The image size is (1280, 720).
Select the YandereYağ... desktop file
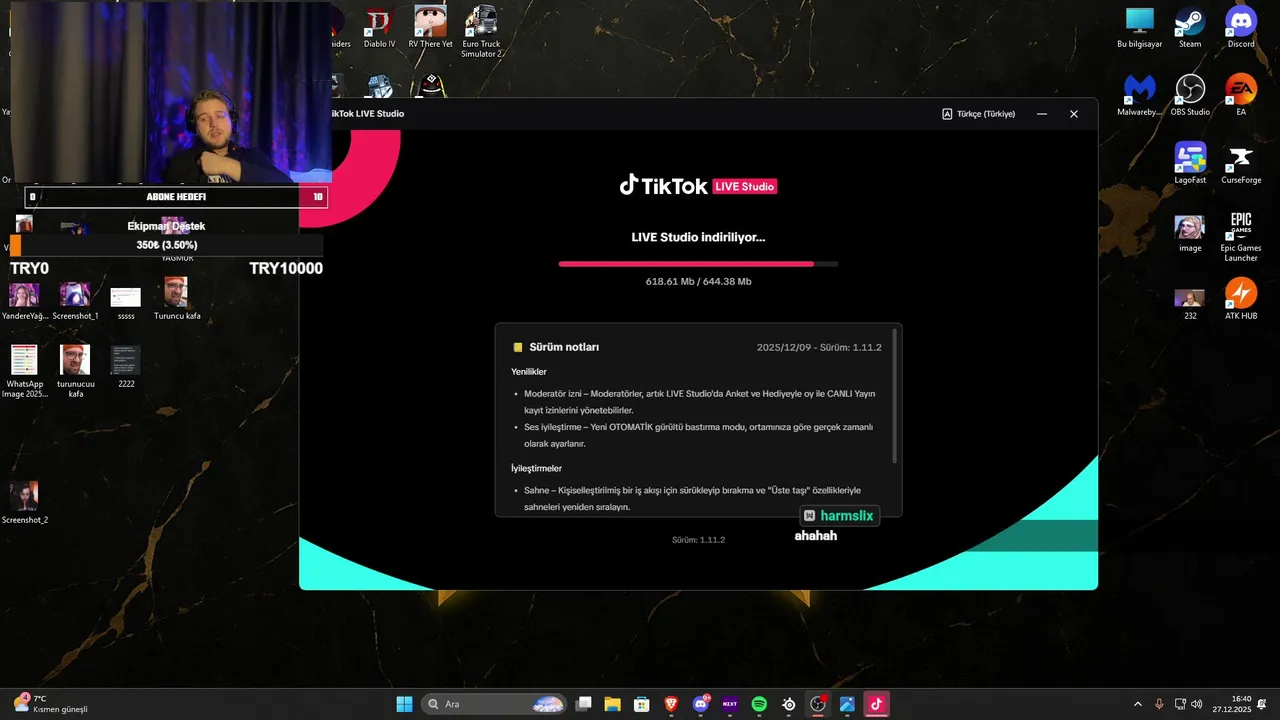(x=24, y=301)
